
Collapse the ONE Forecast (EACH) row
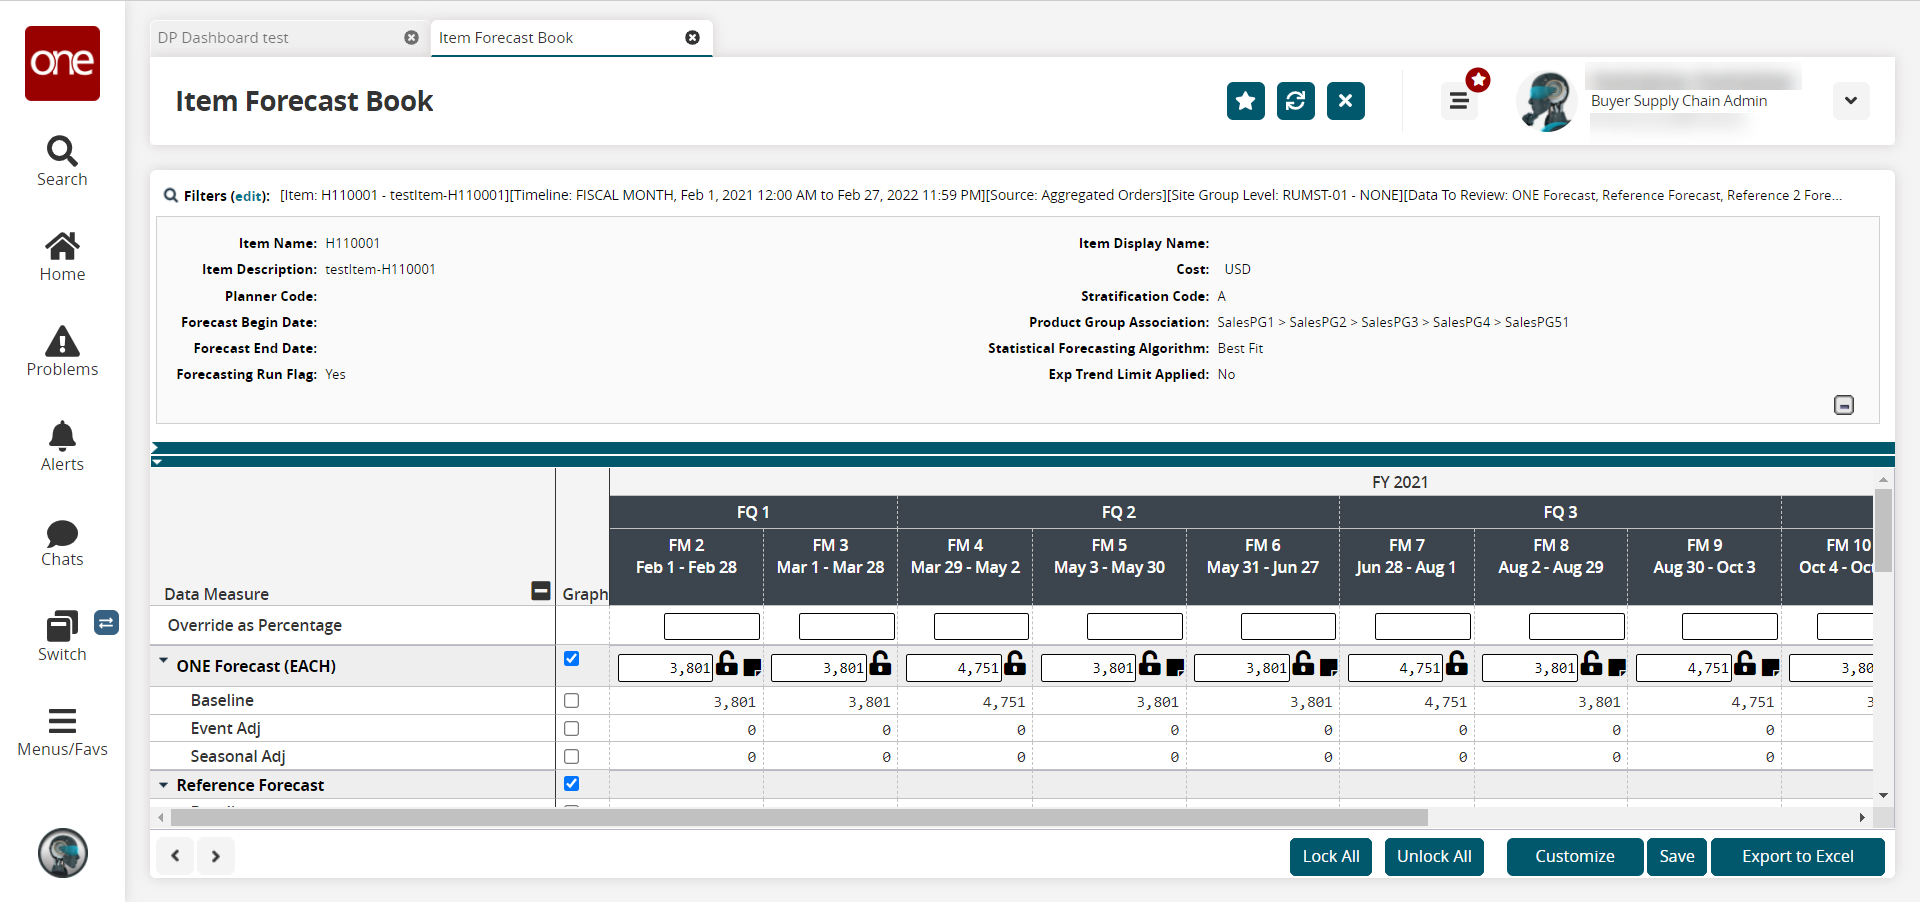click(163, 661)
